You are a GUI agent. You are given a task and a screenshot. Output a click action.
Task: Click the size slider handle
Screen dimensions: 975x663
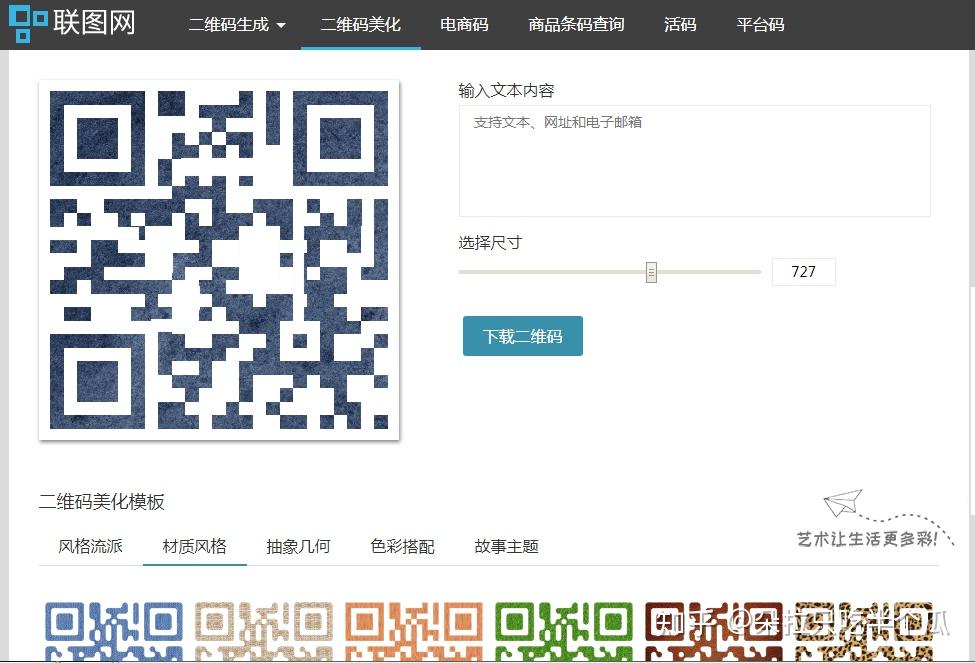point(651,272)
